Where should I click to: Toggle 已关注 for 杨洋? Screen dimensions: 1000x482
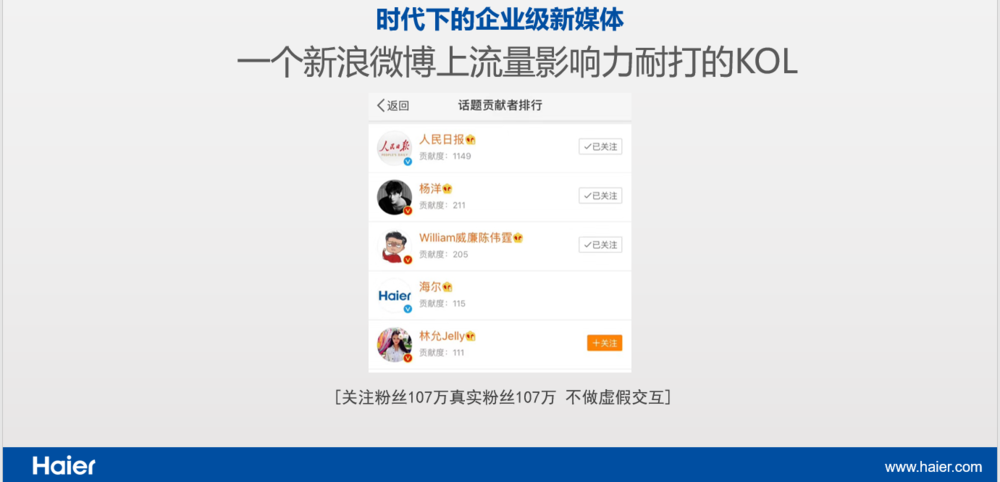click(600, 196)
